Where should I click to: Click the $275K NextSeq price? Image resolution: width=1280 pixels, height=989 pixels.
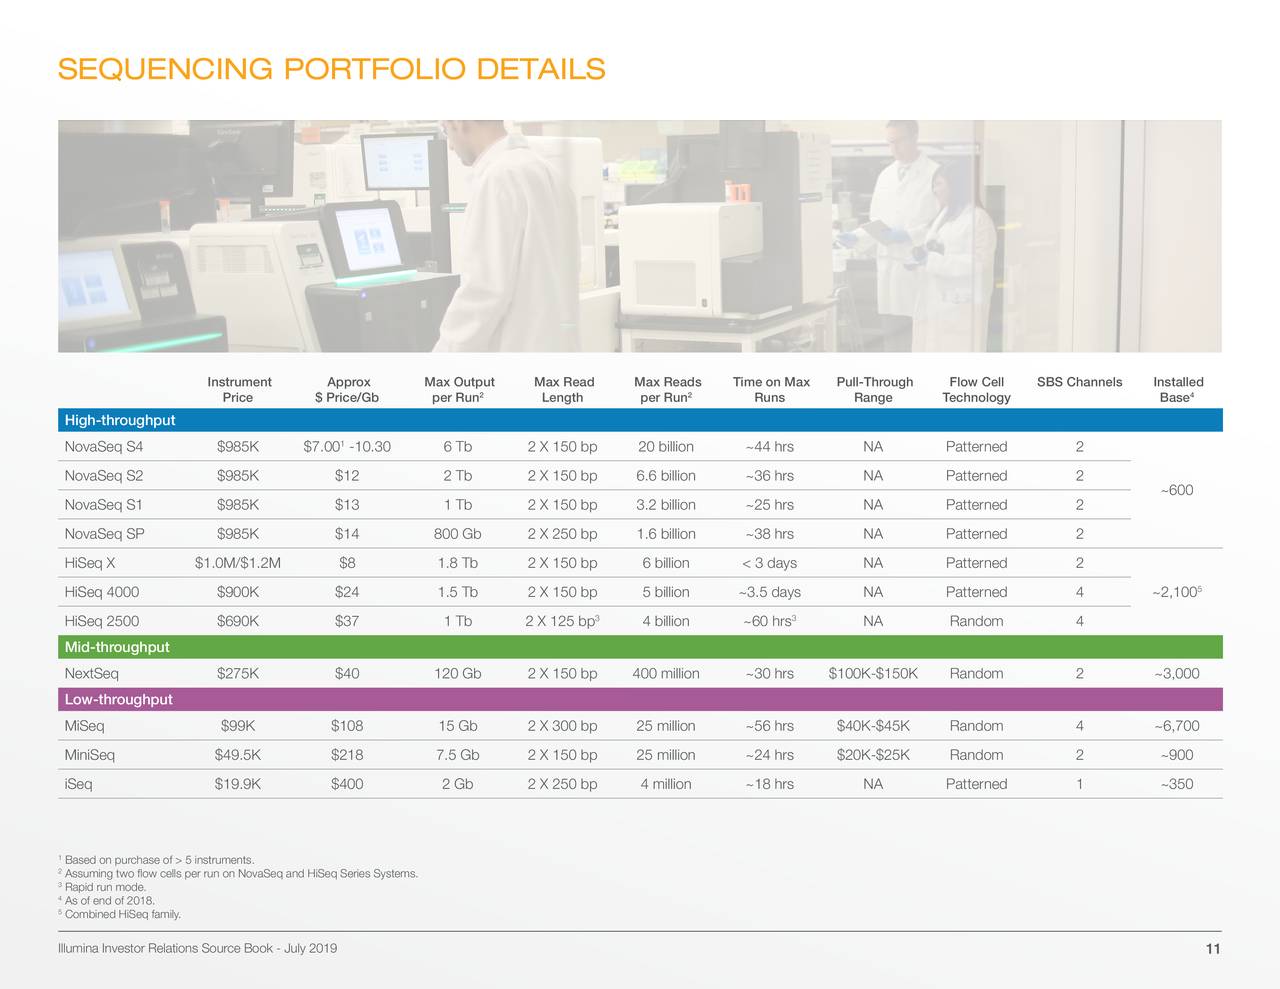tap(238, 674)
